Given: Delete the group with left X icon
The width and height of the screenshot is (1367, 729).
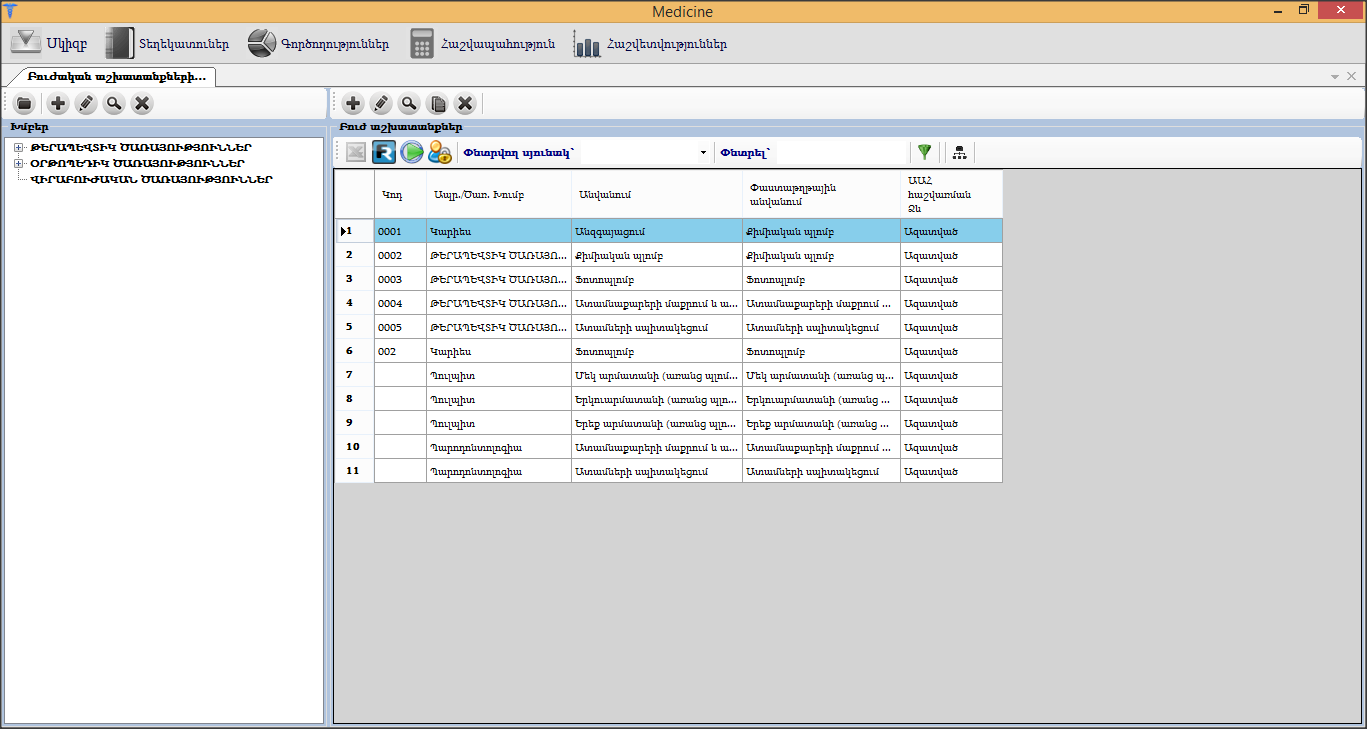Looking at the screenshot, I should point(142,103).
